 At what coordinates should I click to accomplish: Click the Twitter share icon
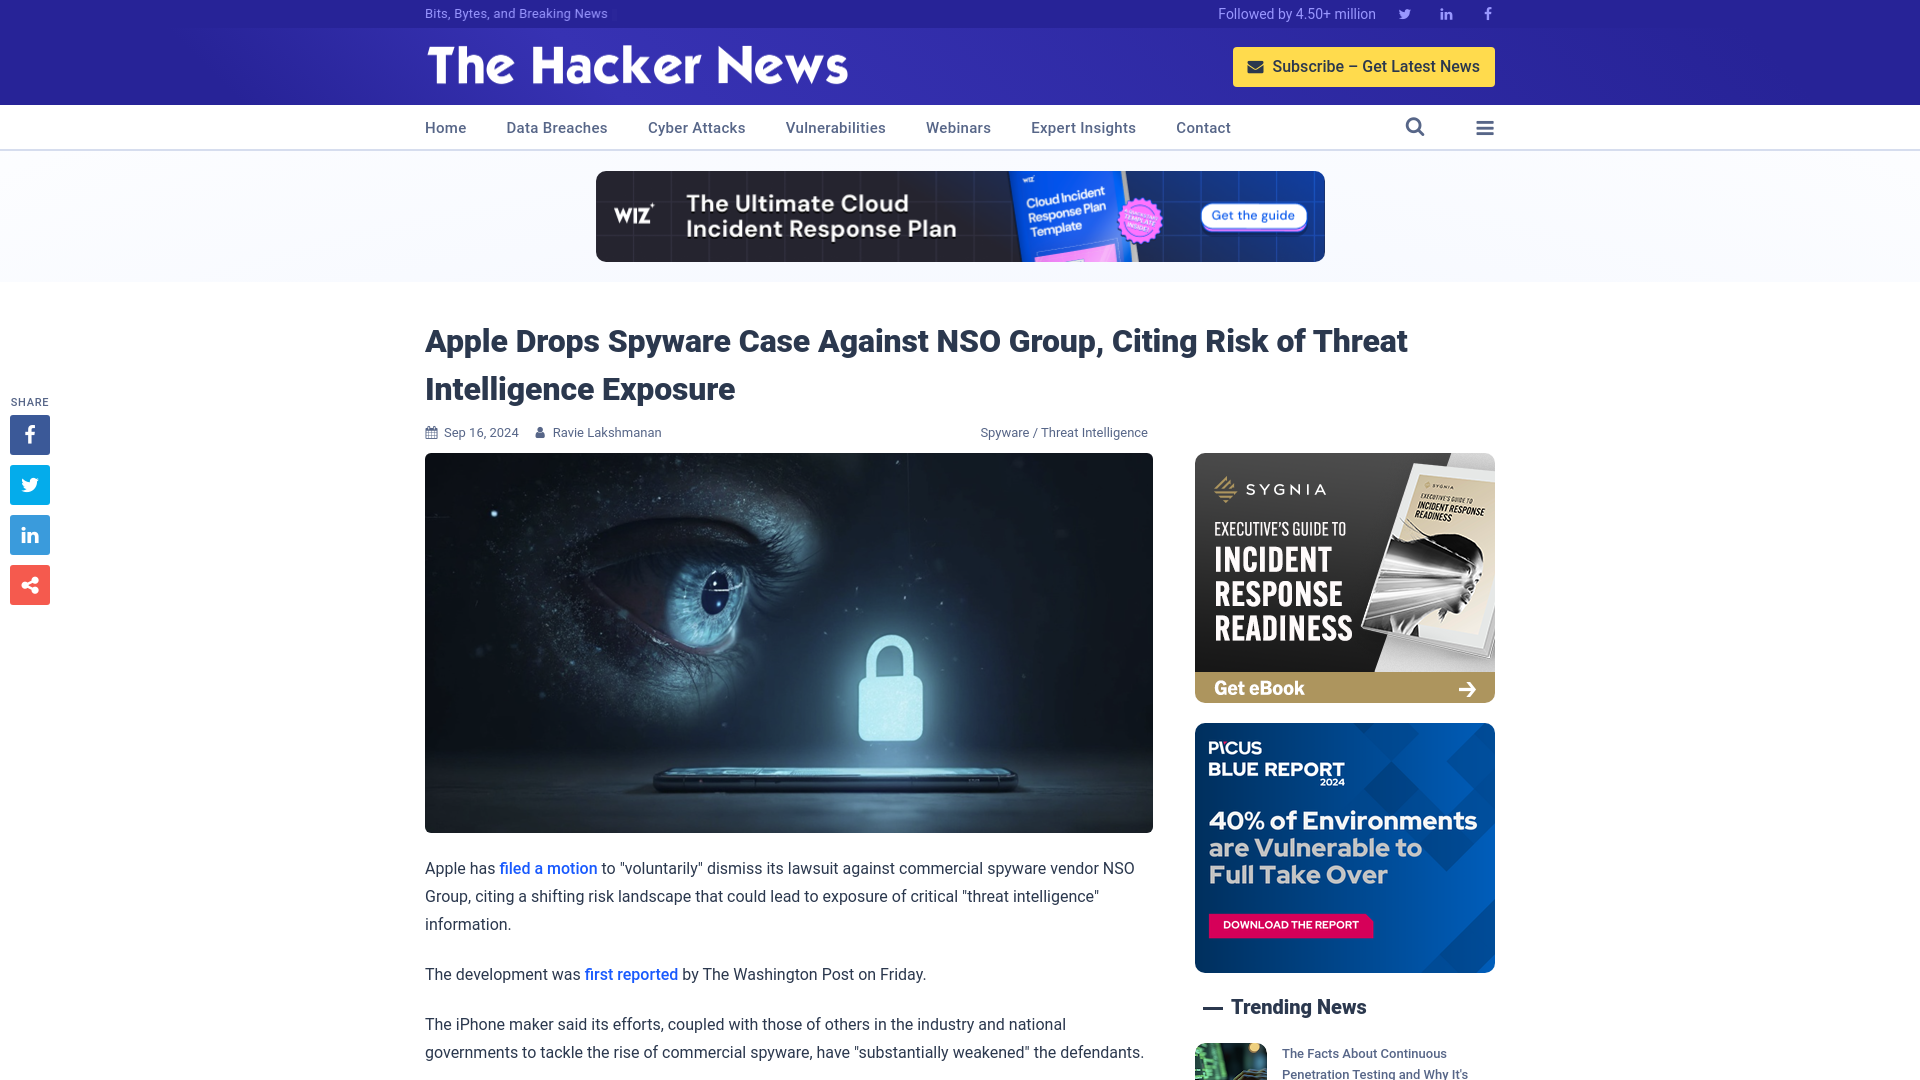tap(29, 484)
